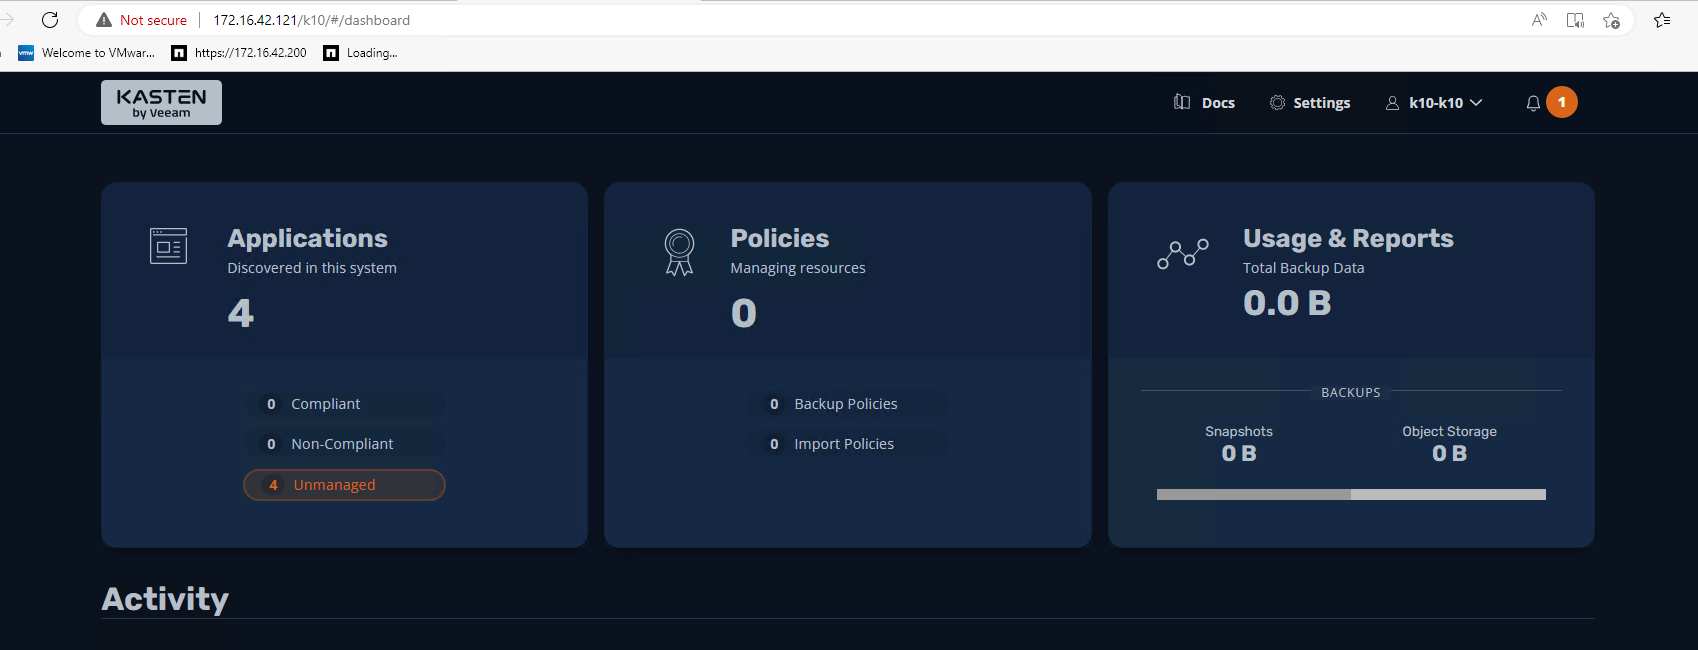
Task: Click the Usage & Reports graph icon
Action: point(1182,254)
